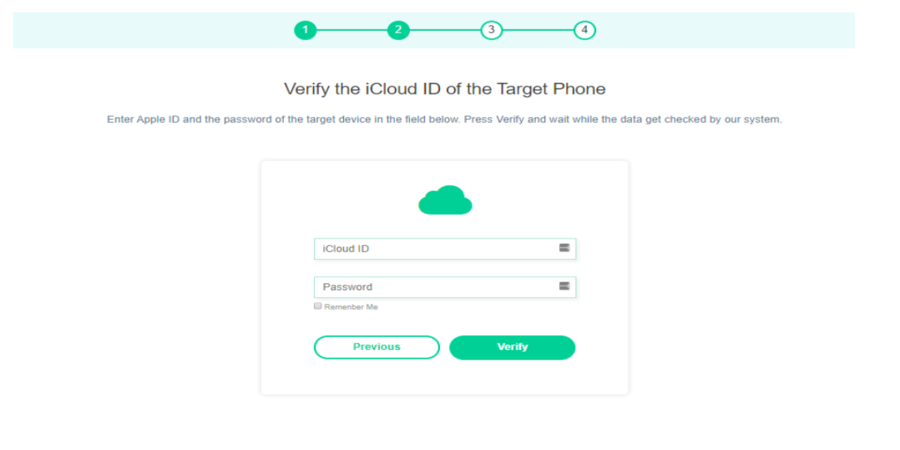Focus the iCloud ID input field
Image resolution: width=900 pixels, height=450 pixels.
445,249
